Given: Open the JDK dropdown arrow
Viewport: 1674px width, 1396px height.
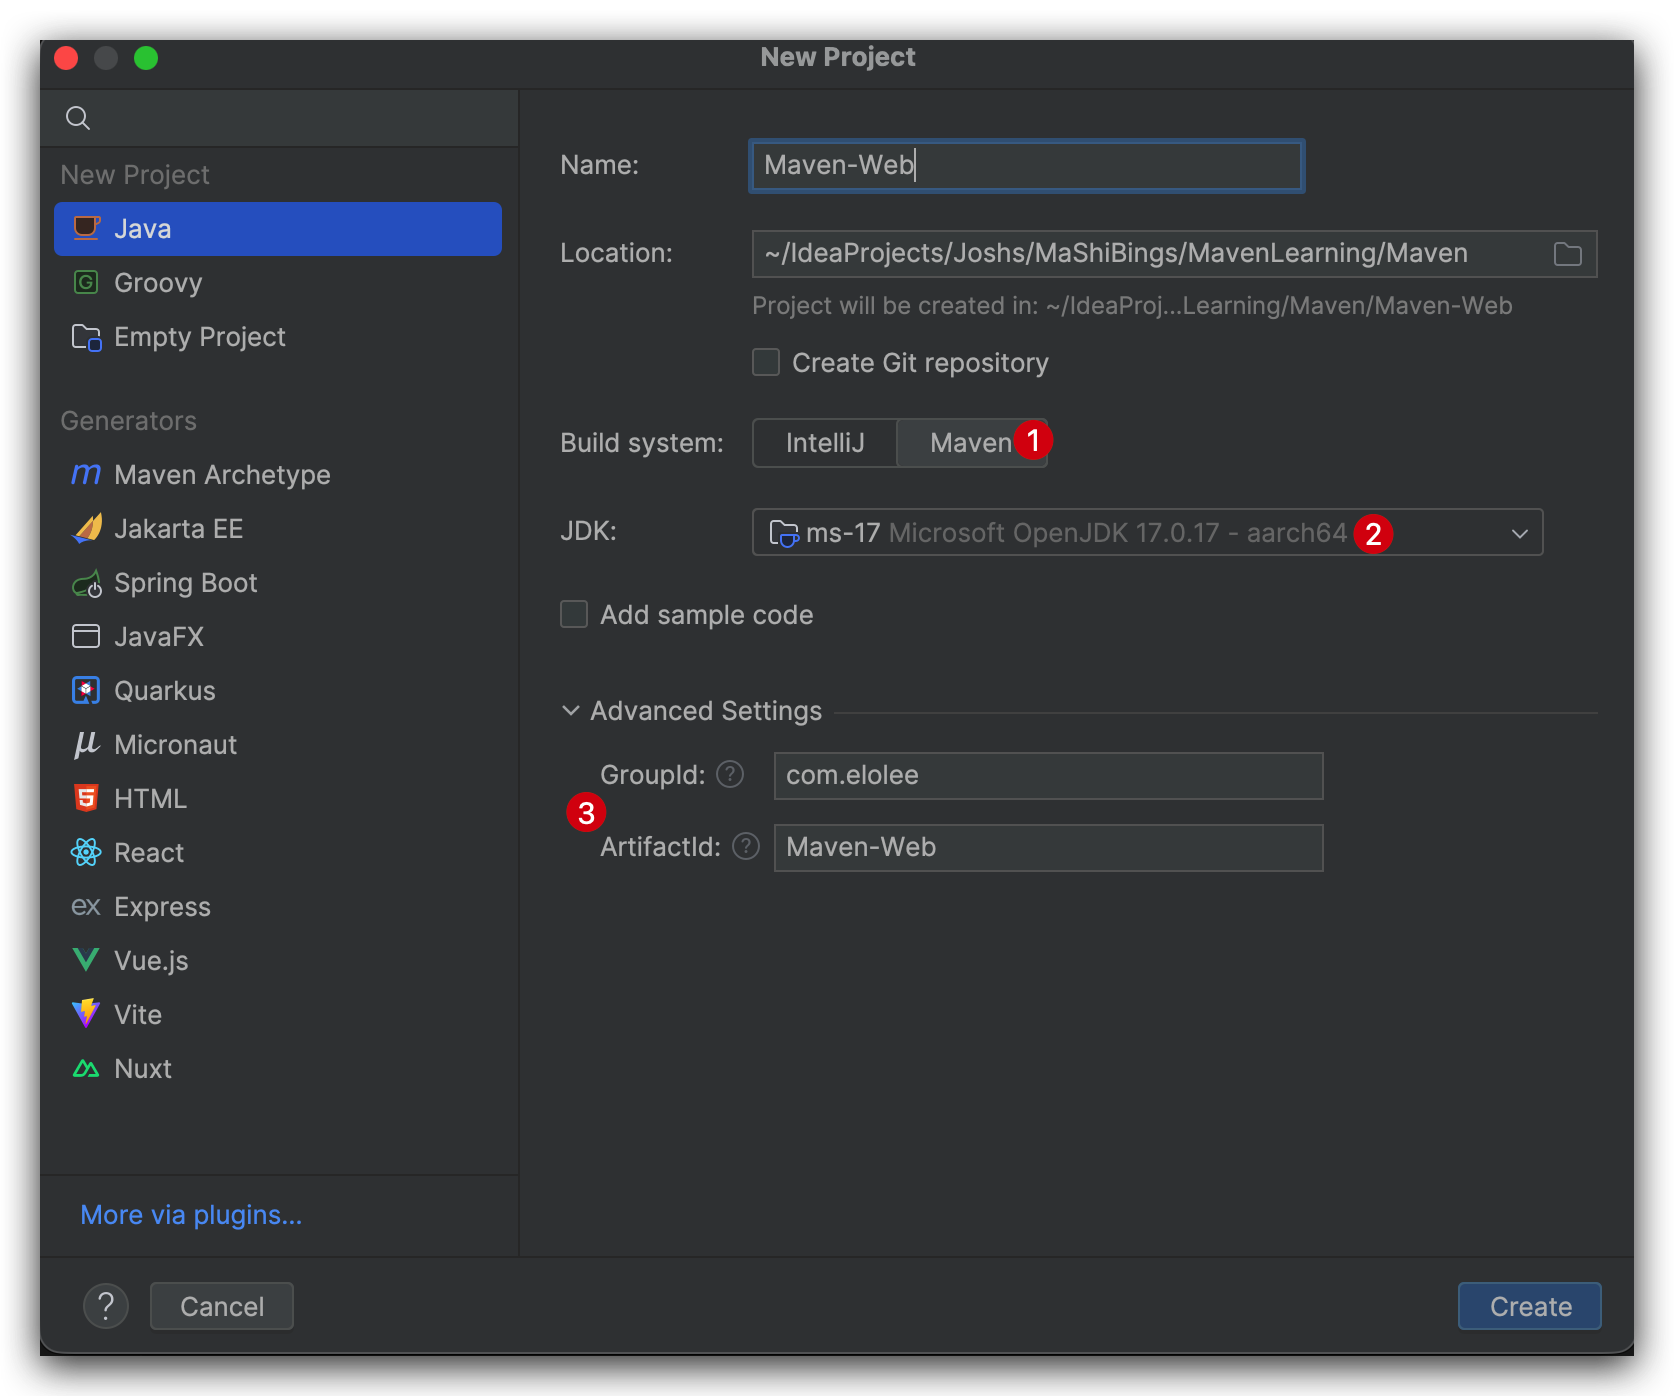Looking at the screenshot, I should coord(1520,533).
